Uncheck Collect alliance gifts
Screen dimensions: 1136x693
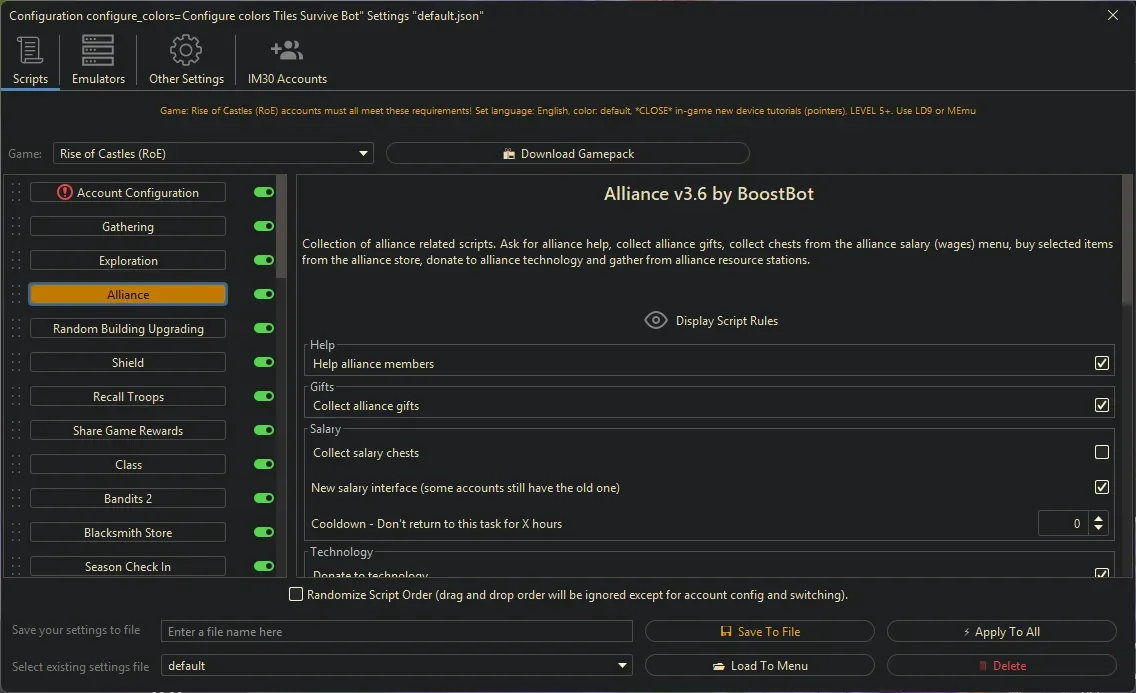click(x=1101, y=405)
